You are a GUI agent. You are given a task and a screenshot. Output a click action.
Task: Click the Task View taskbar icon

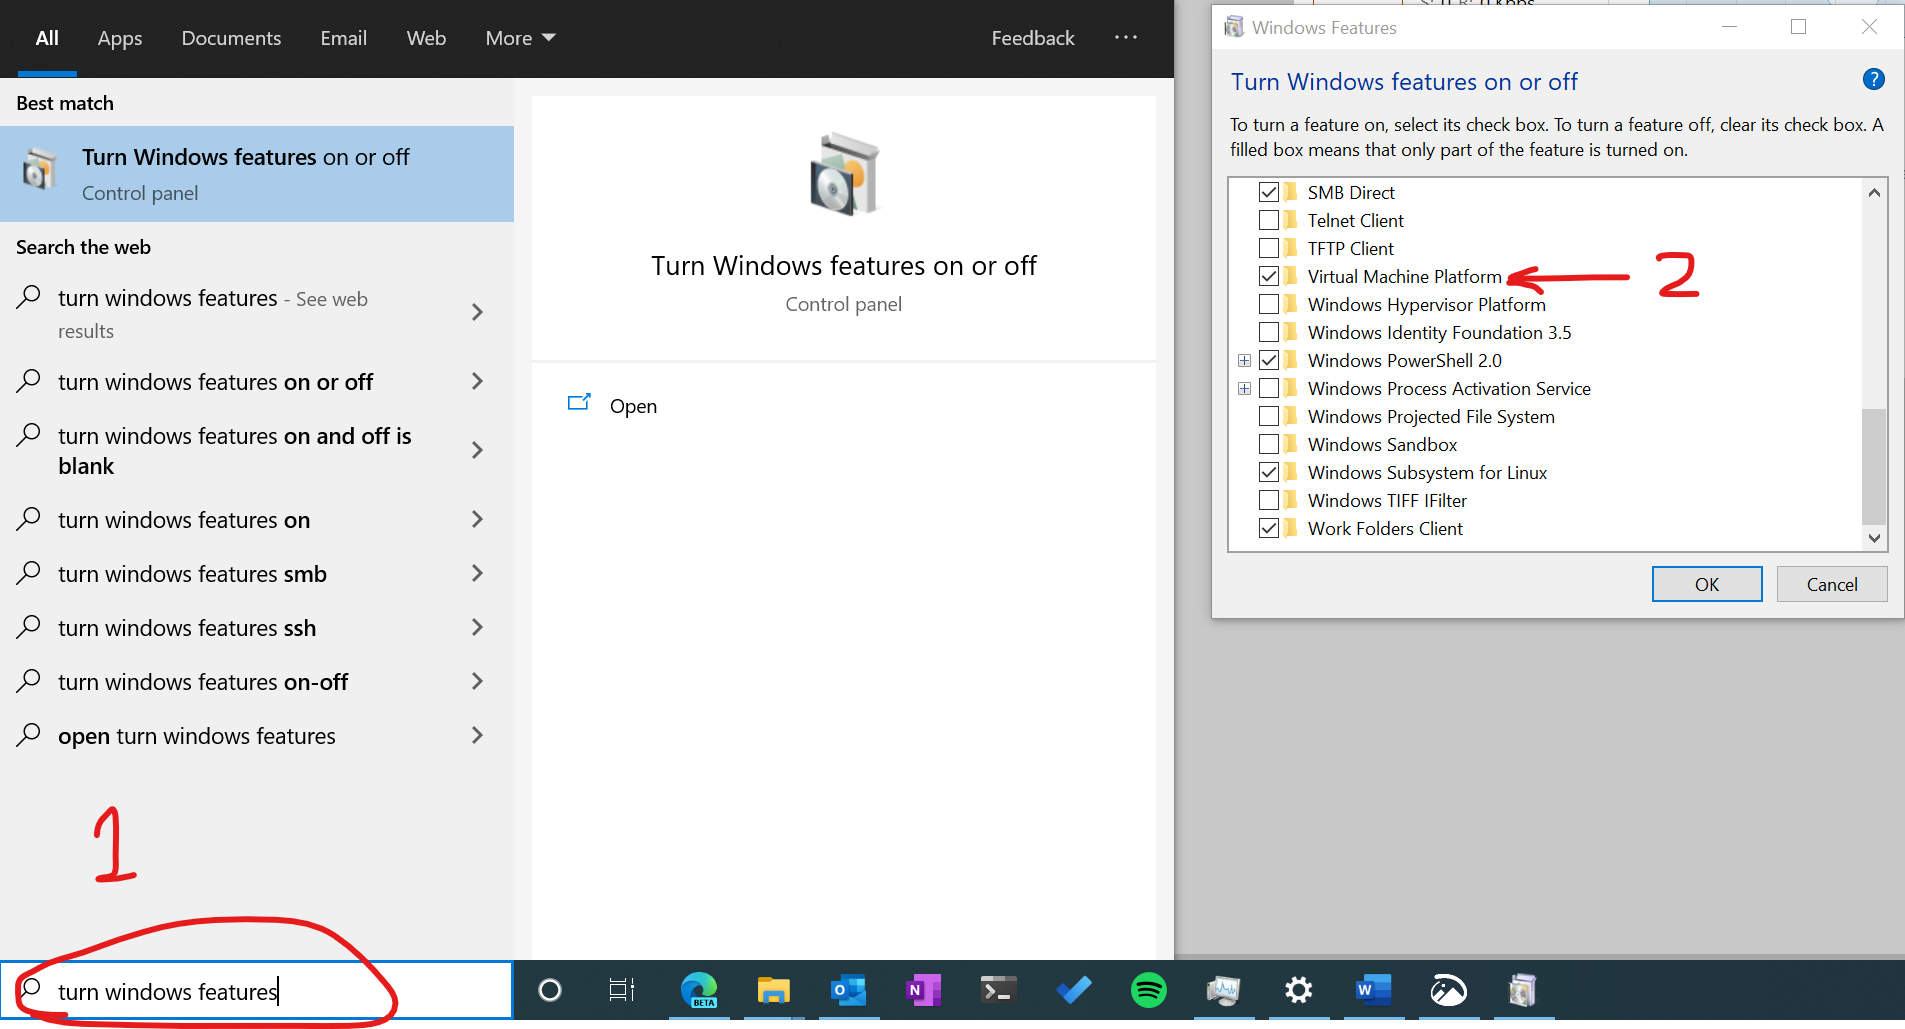(622, 991)
